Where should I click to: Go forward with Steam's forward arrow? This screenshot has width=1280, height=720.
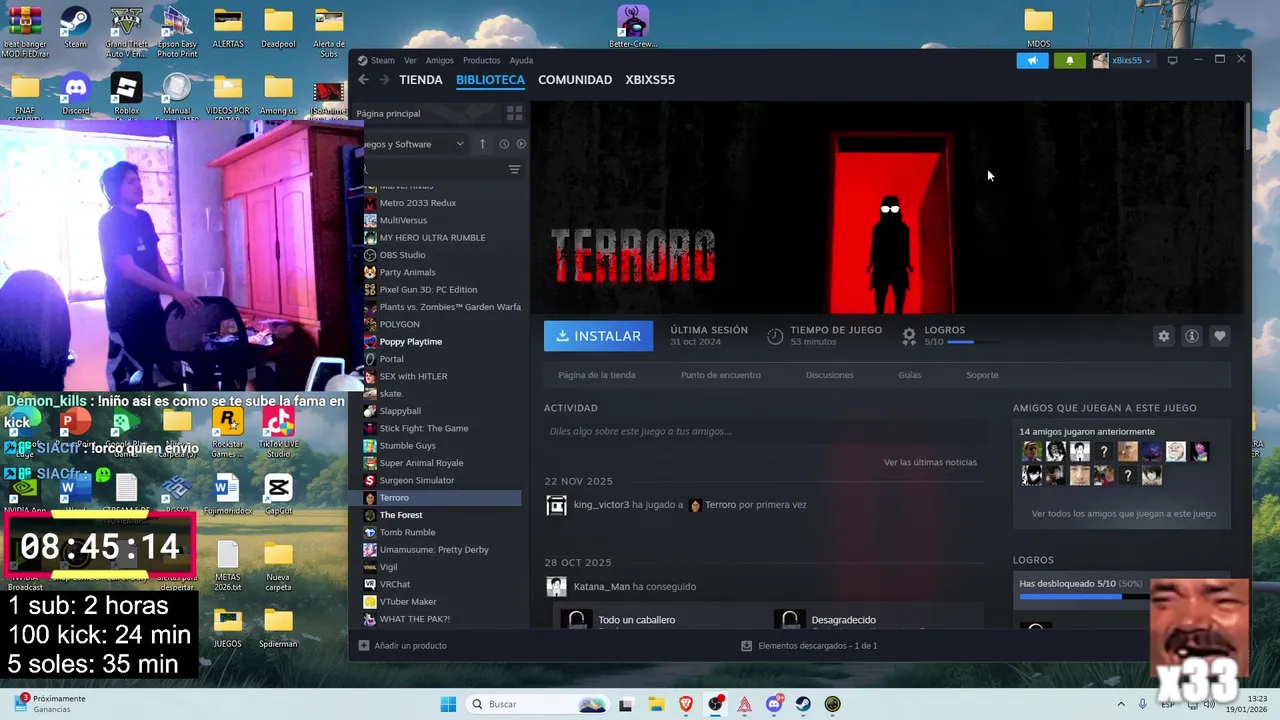point(384,80)
